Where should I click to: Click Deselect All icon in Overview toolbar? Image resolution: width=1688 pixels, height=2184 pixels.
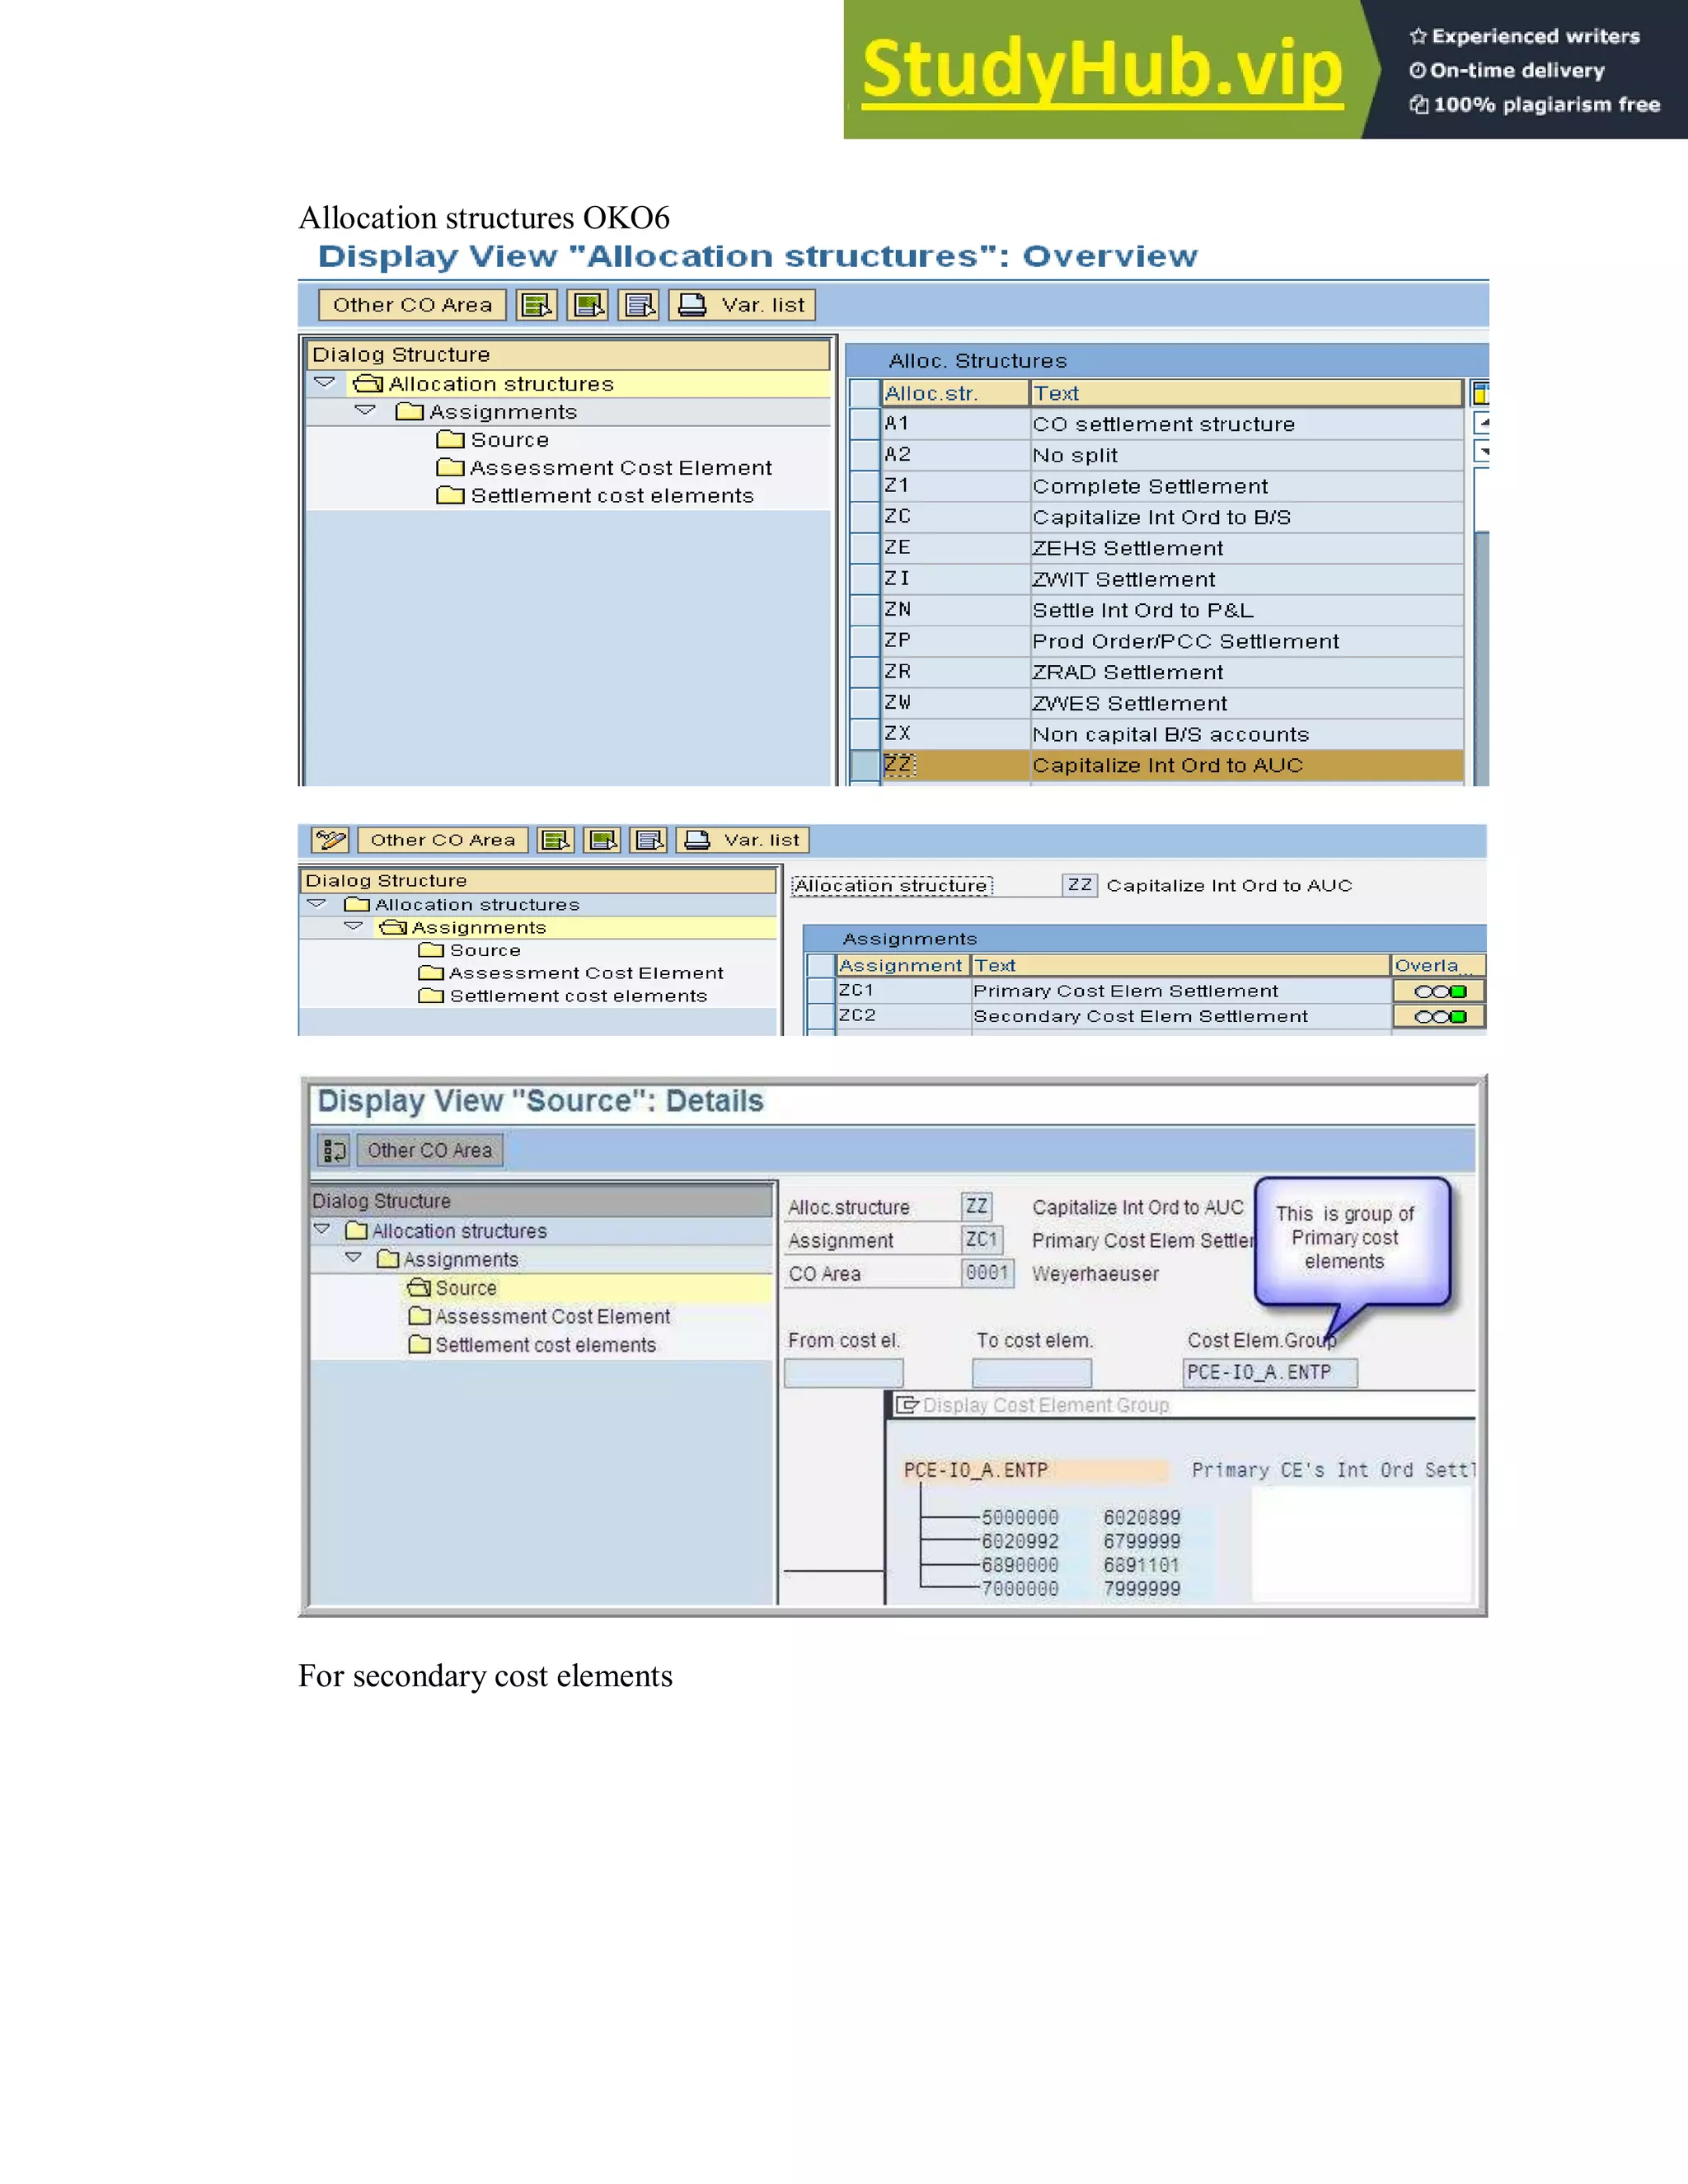[x=639, y=305]
